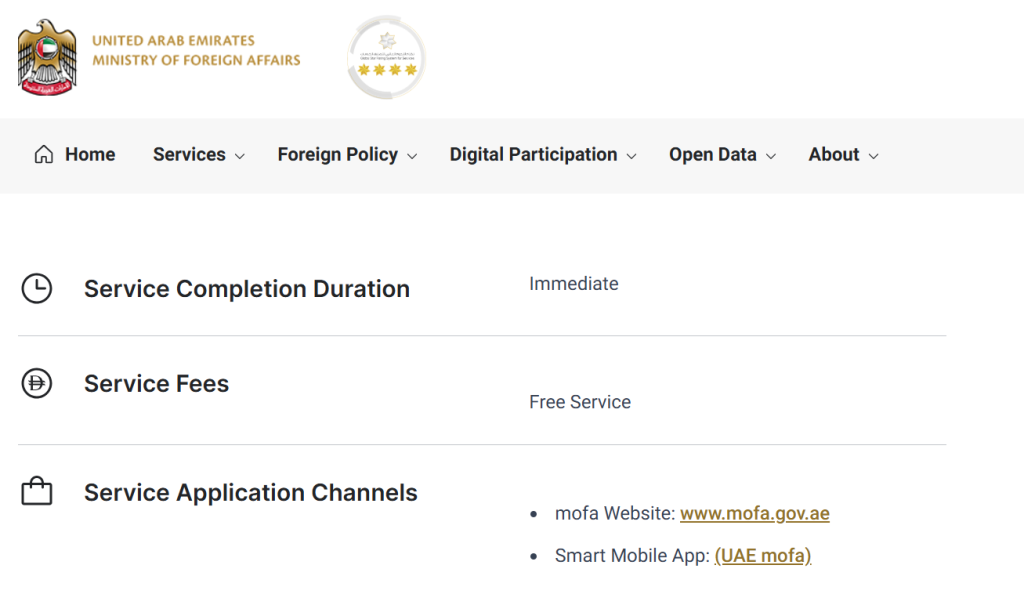Image resolution: width=1024 pixels, height=605 pixels.
Task: Click the Home house icon
Action: (44, 154)
